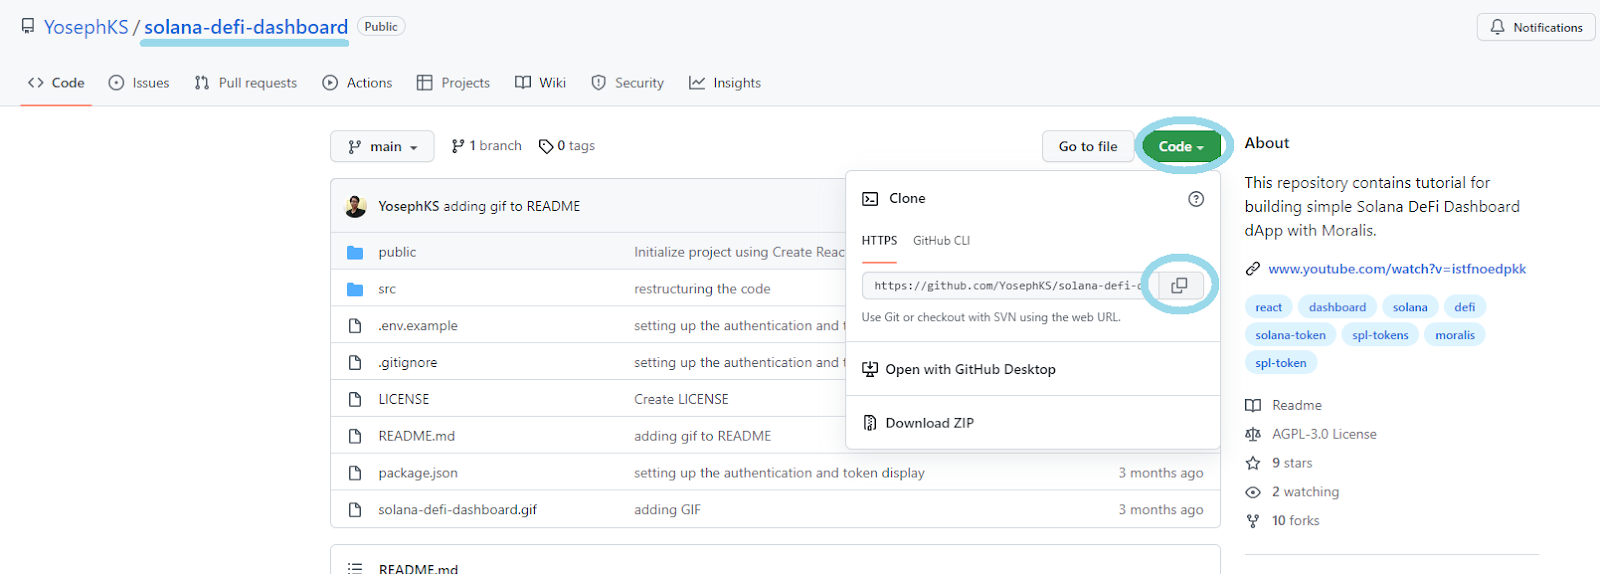Open the solana-defi-dashboard repository link
The image size is (1600, 574).
pos(246,27)
